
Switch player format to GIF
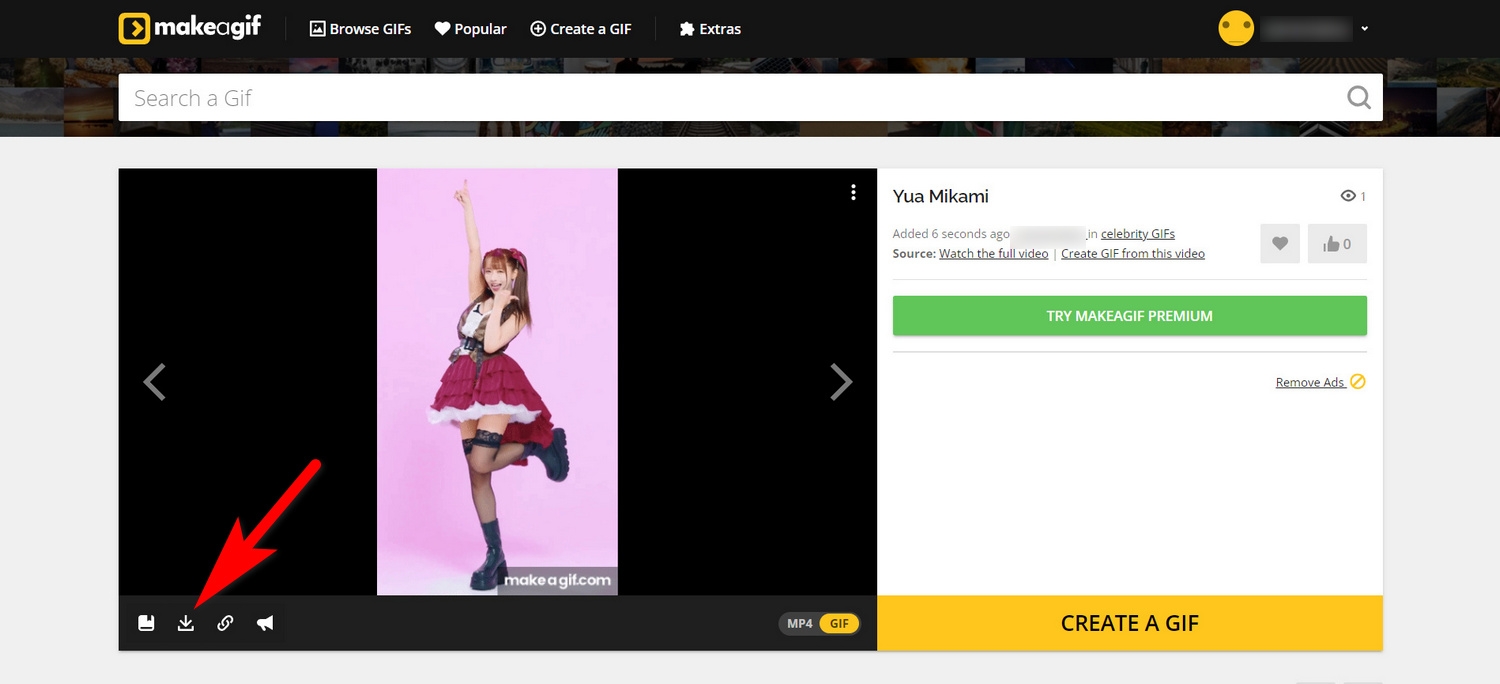[x=839, y=624]
